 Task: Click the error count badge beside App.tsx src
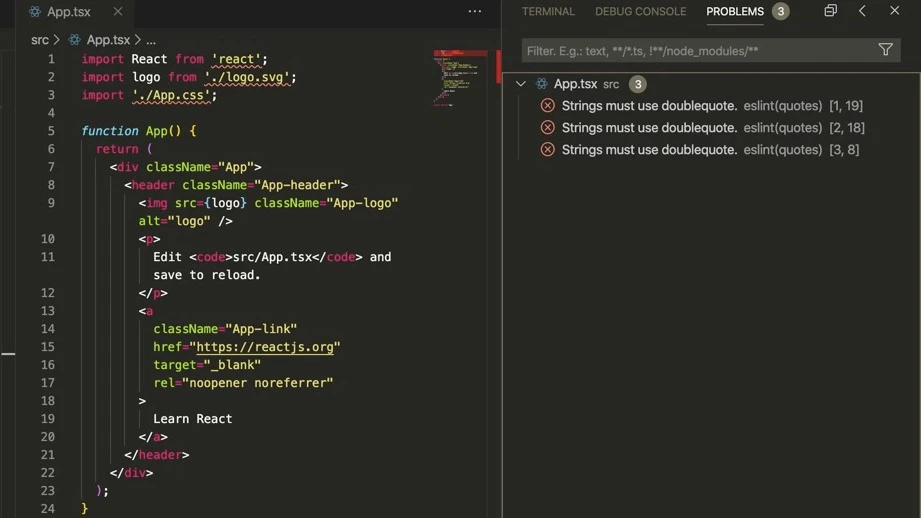pos(637,84)
